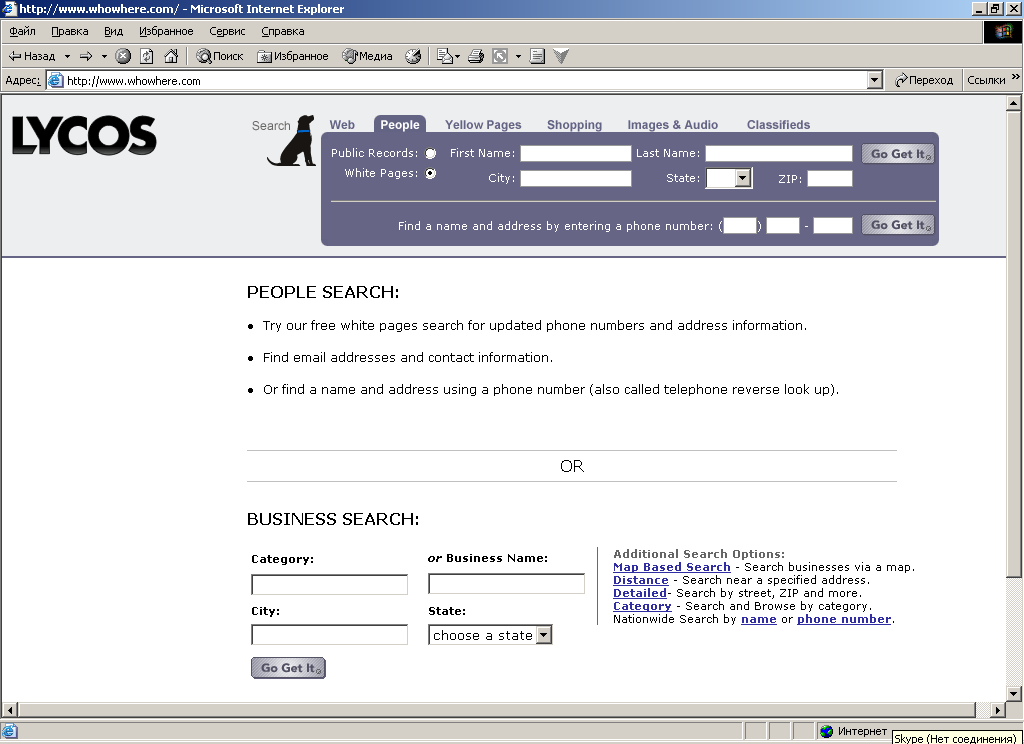Click Go Get It for phone number lookup
The height and width of the screenshot is (744, 1024).
point(898,225)
